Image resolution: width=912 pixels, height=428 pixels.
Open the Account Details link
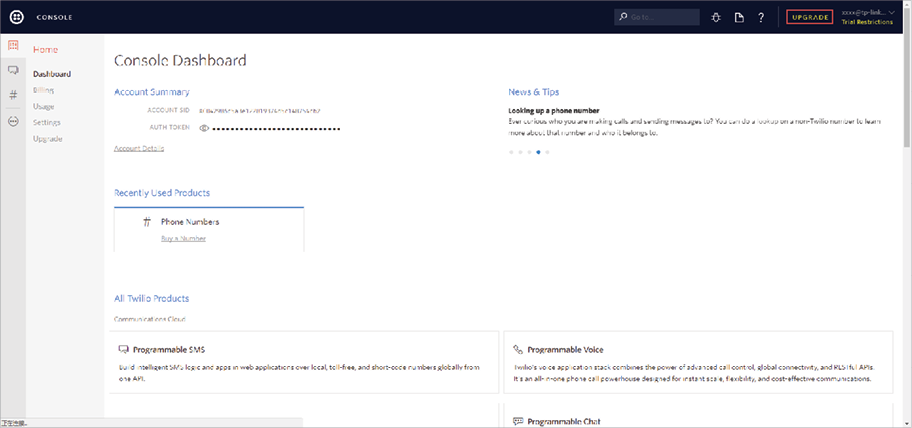tap(139, 148)
